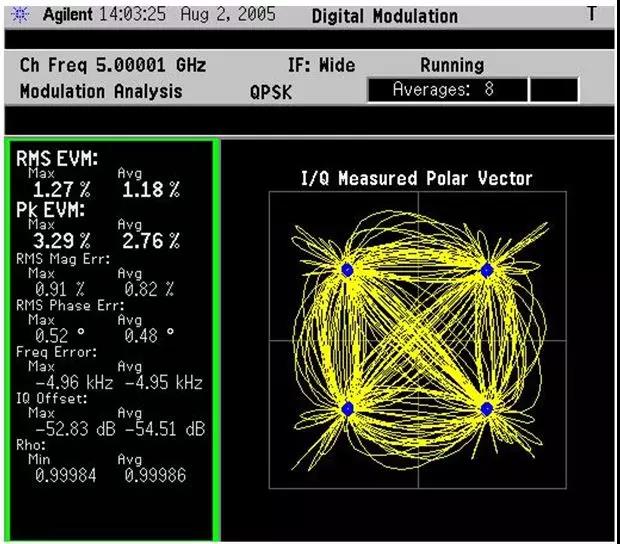Click the T indicator in title bar
The width and height of the screenshot is (620, 544).
coord(590,14)
